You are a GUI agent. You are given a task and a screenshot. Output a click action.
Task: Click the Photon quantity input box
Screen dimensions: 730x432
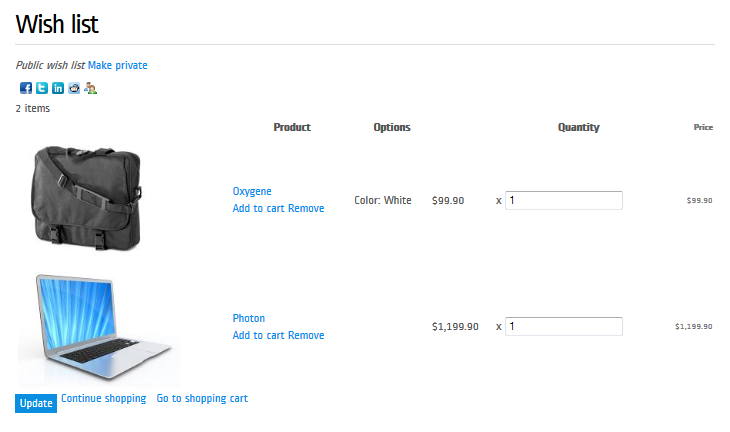[564, 326]
